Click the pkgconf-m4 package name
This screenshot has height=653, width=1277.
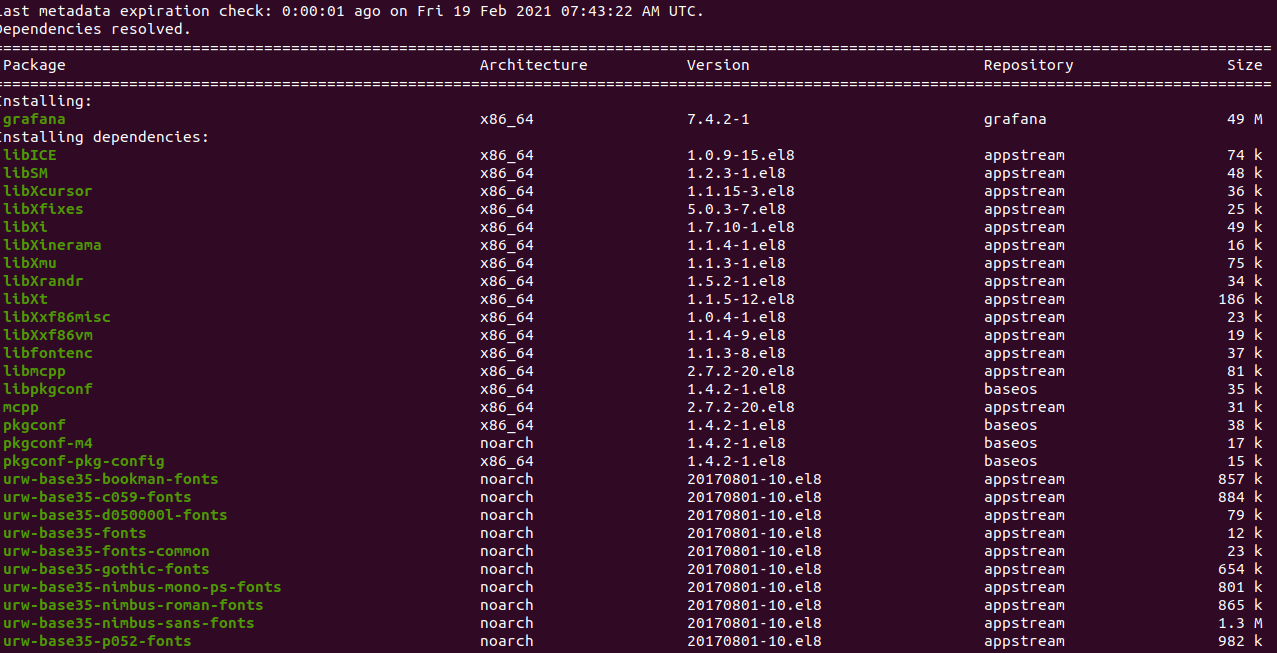47,443
